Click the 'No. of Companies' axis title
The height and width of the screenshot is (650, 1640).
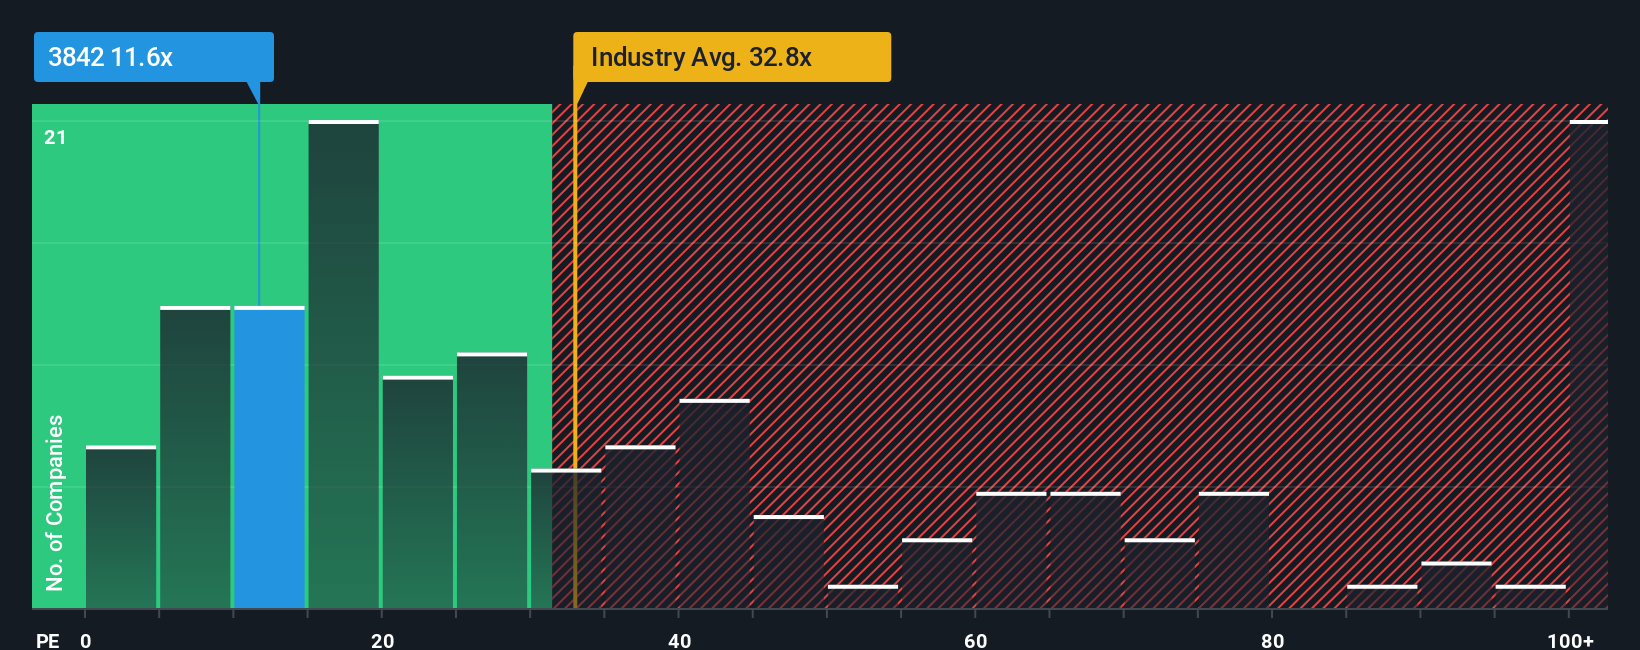tap(54, 502)
